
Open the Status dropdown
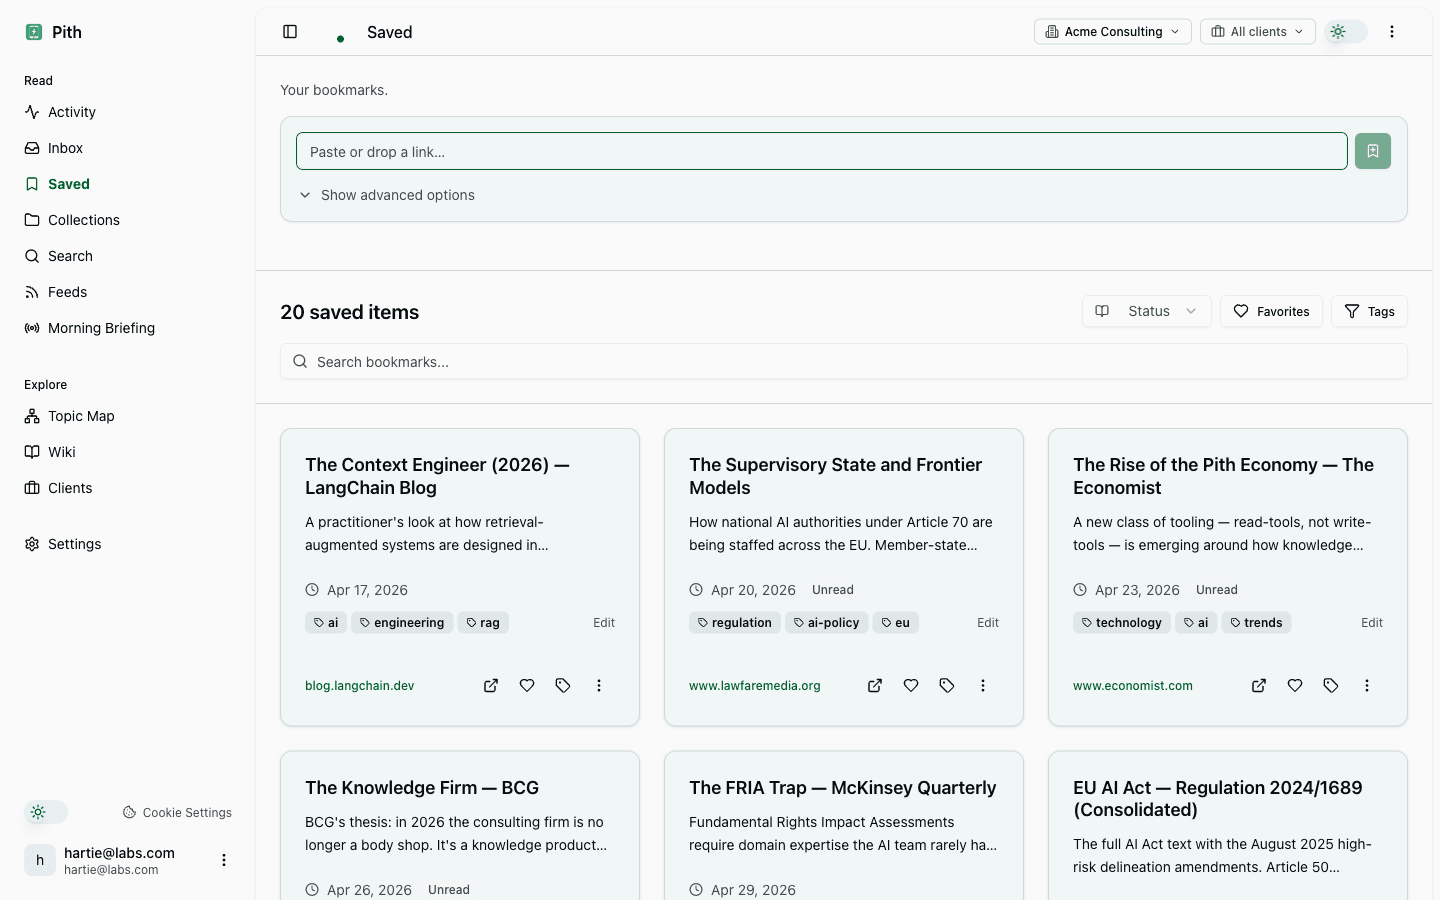click(x=1147, y=311)
